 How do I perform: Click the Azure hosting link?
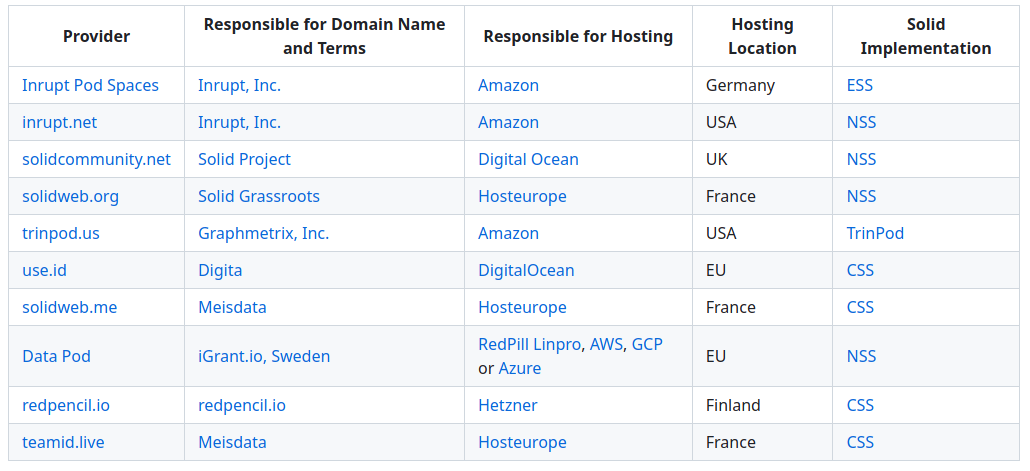coord(520,368)
